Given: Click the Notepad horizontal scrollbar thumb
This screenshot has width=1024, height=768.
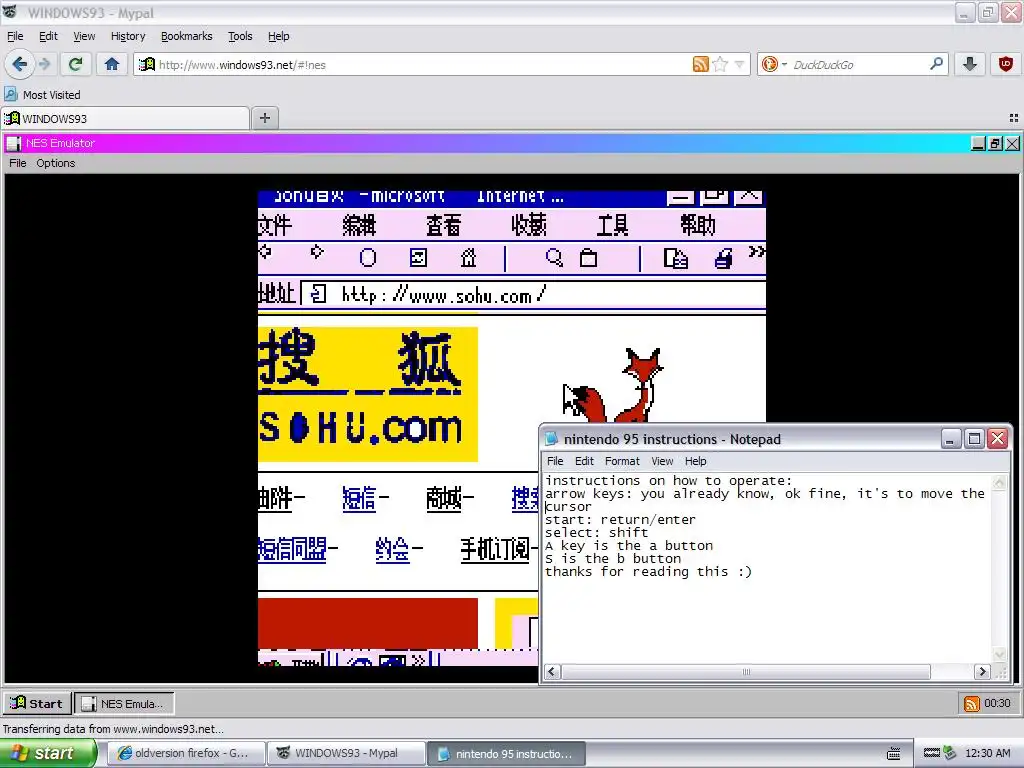Looking at the screenshot, I should [746, 671].
